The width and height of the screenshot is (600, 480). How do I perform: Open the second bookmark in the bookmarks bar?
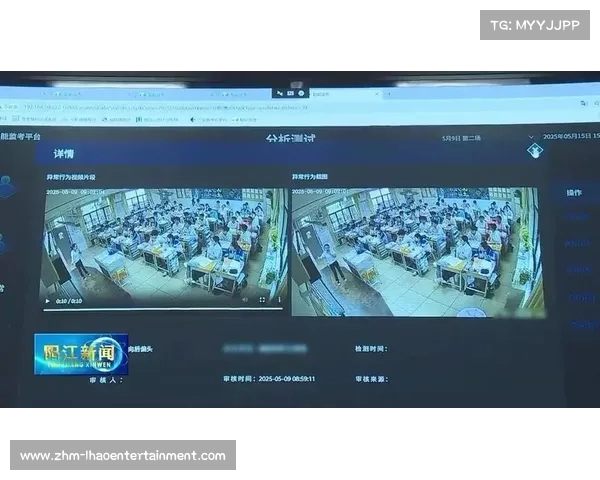(79, 119)
